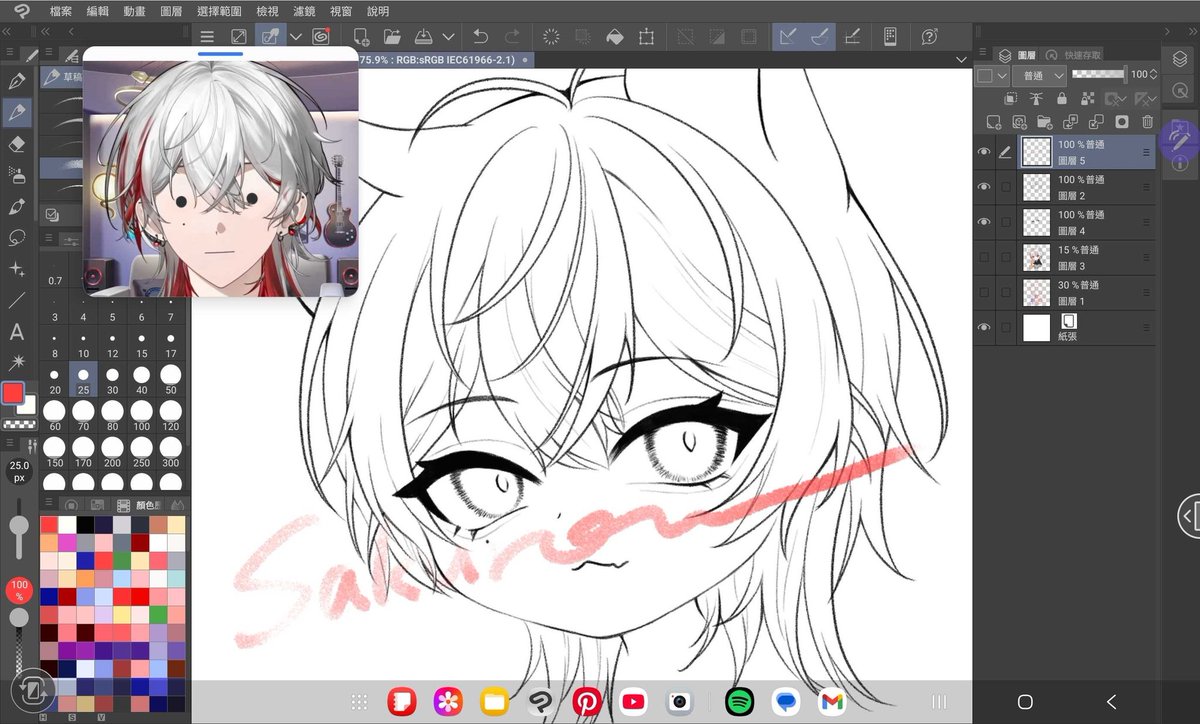Open Spotify from the taskbar
Image resolution: width=1200 pixels, height=724 pixels.
[x=738, y=703]
